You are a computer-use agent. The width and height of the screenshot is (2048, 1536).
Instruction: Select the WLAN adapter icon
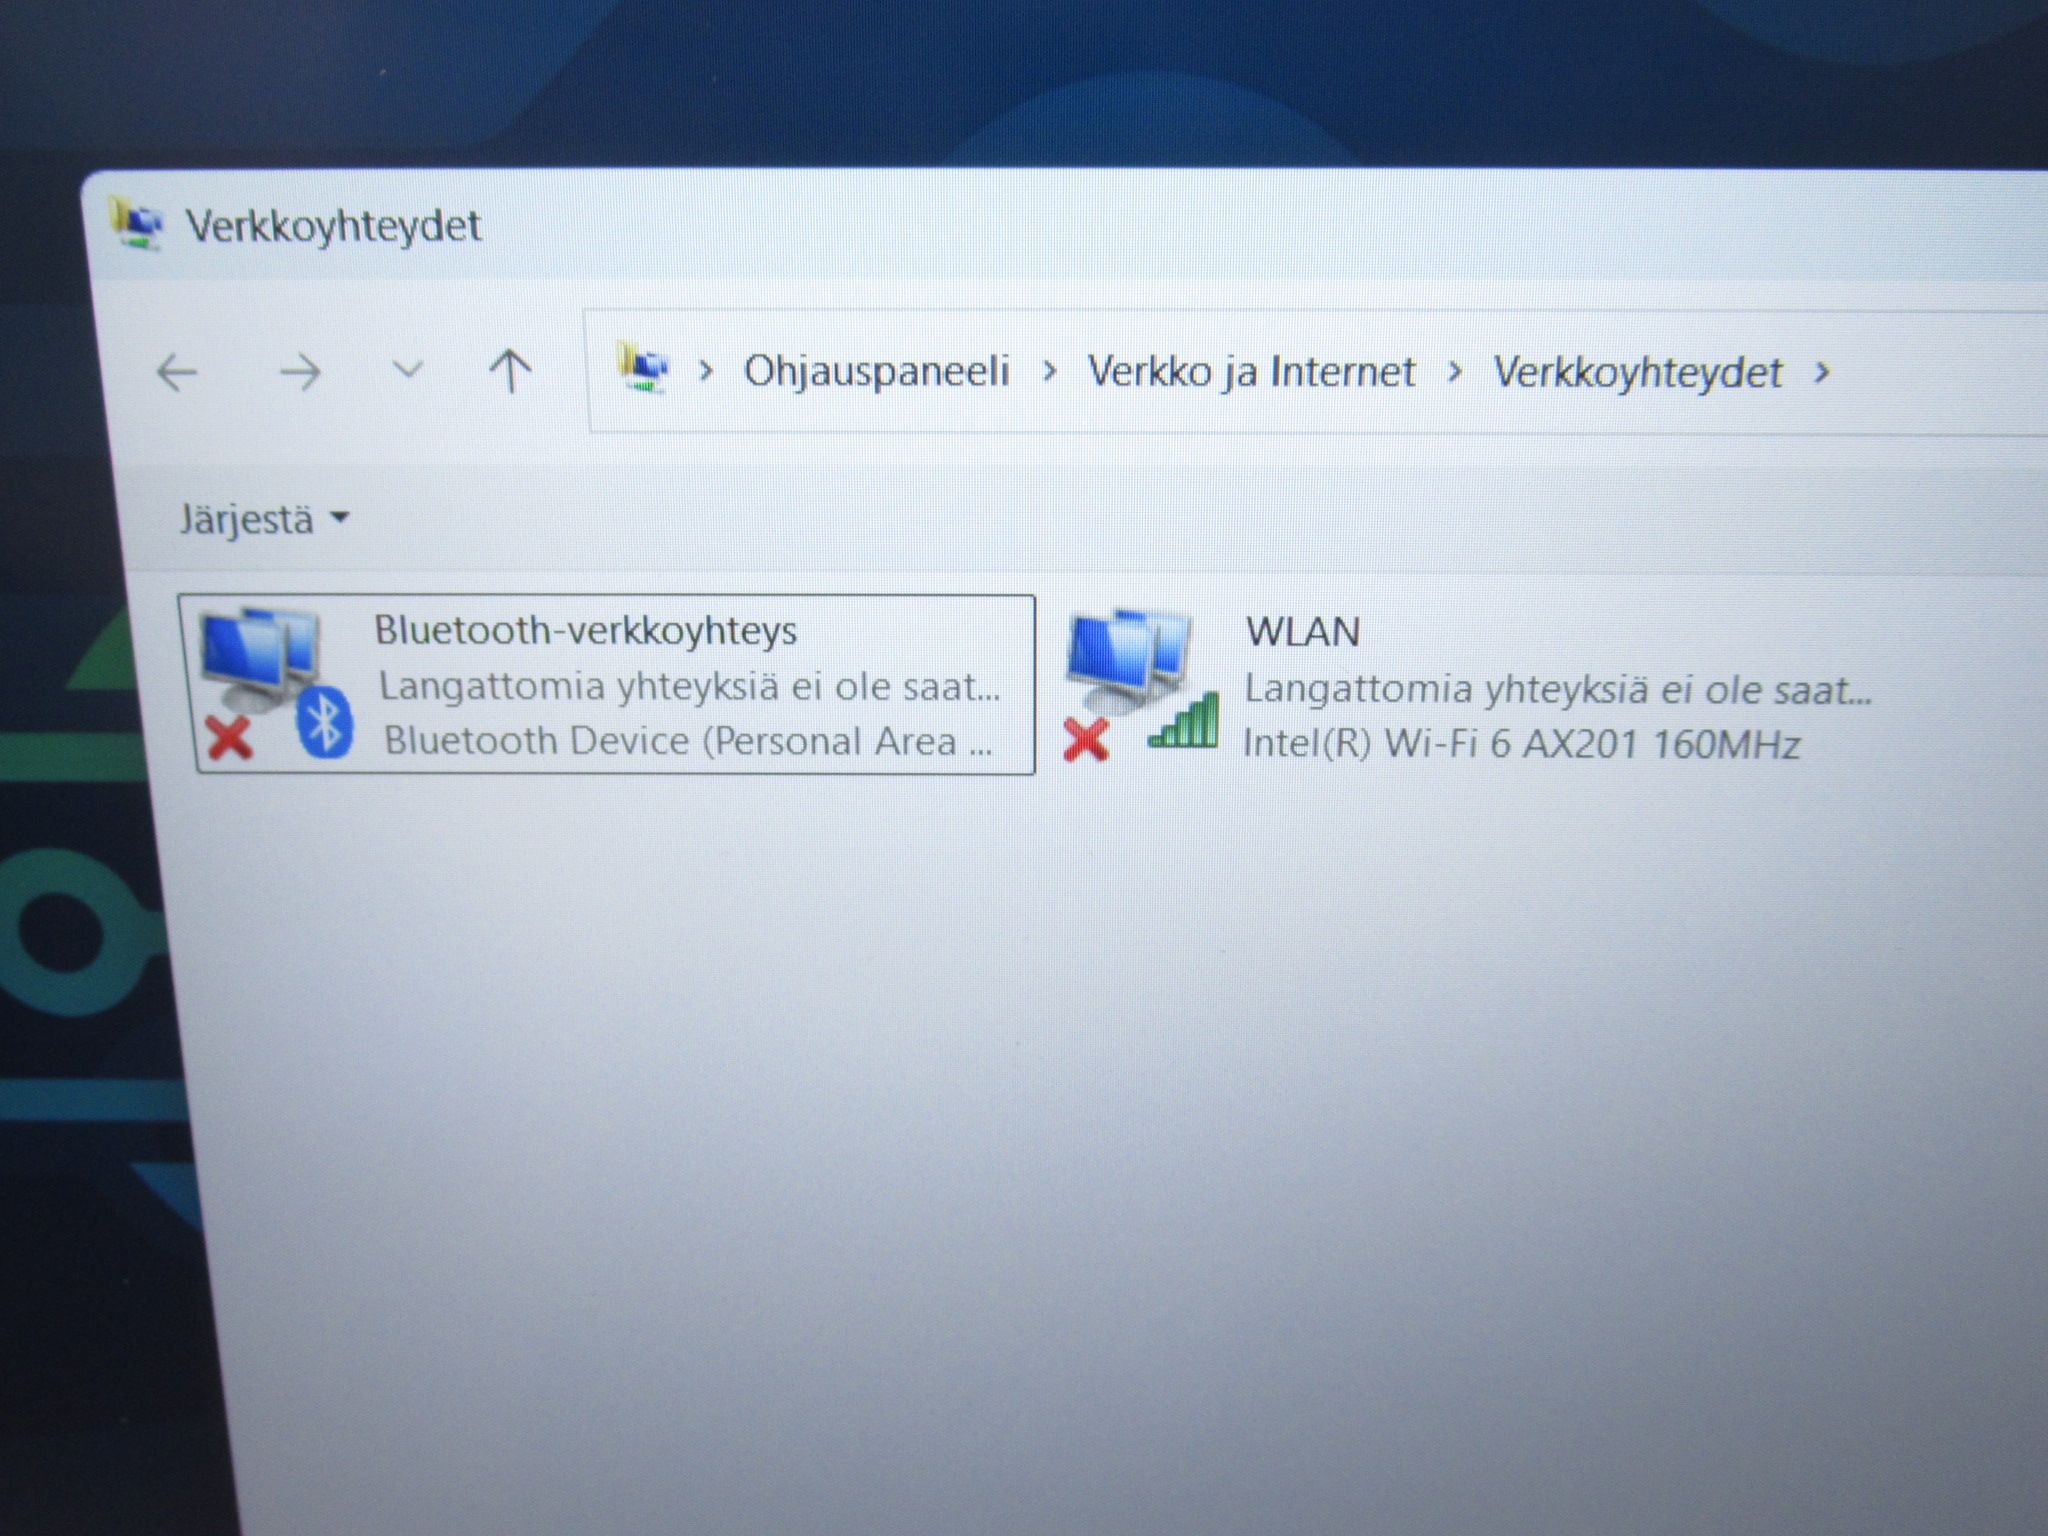click(1141, 685)
